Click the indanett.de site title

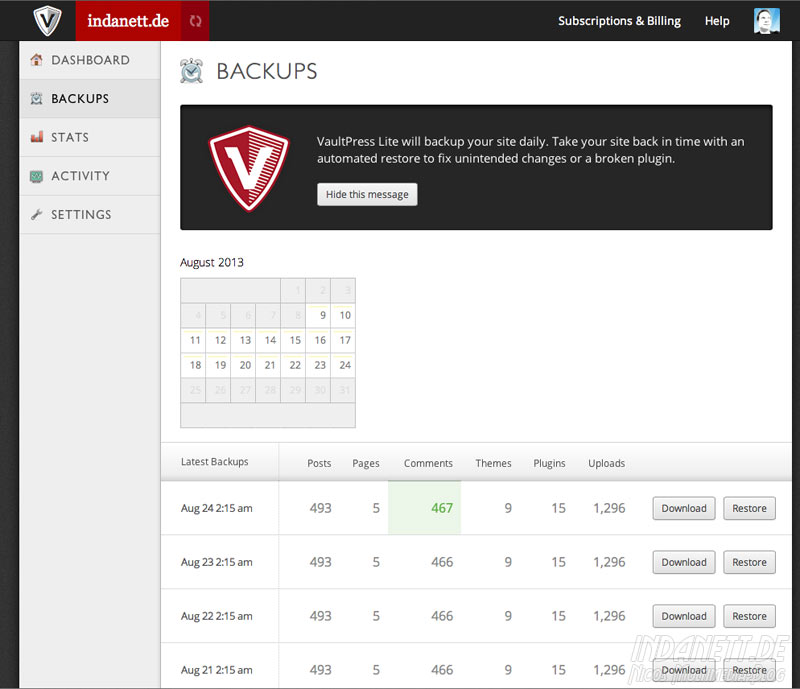click(x=128, y=21)
